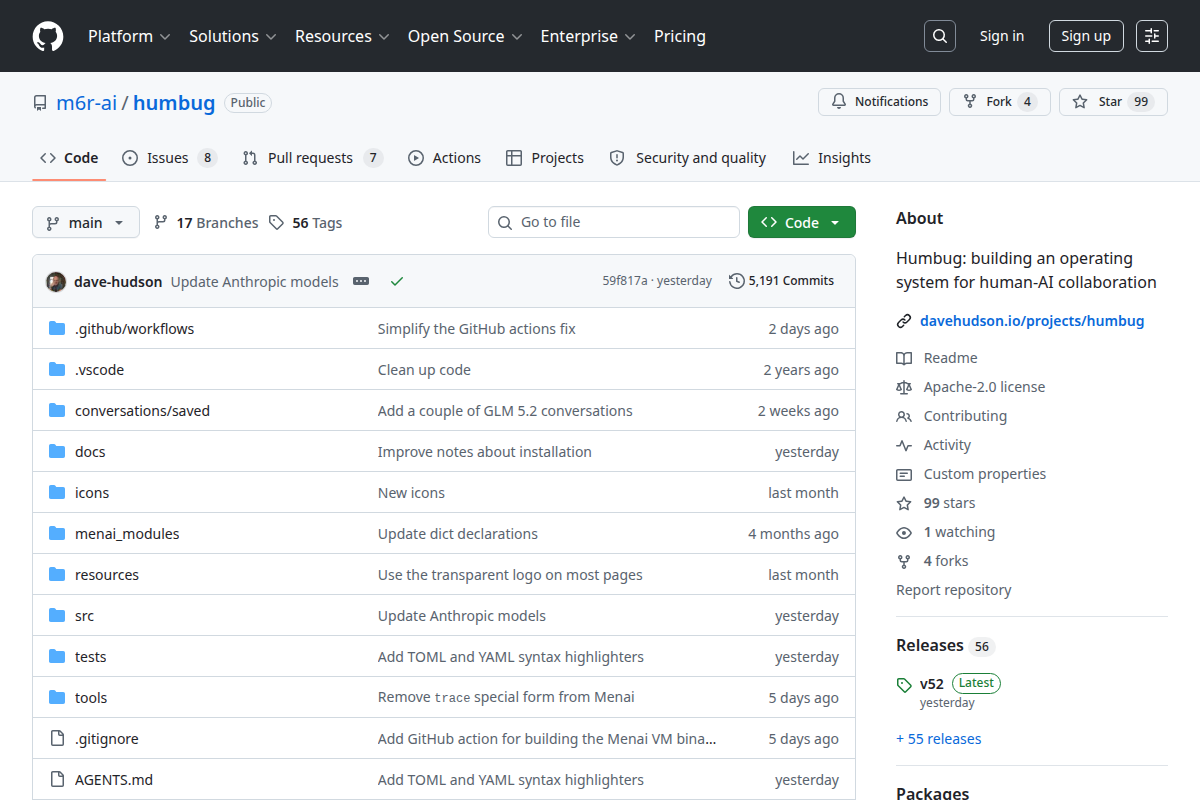Click the dave-hudson avatar image
Viewport: 1200px width, 800px height.
tap(56, 281)
